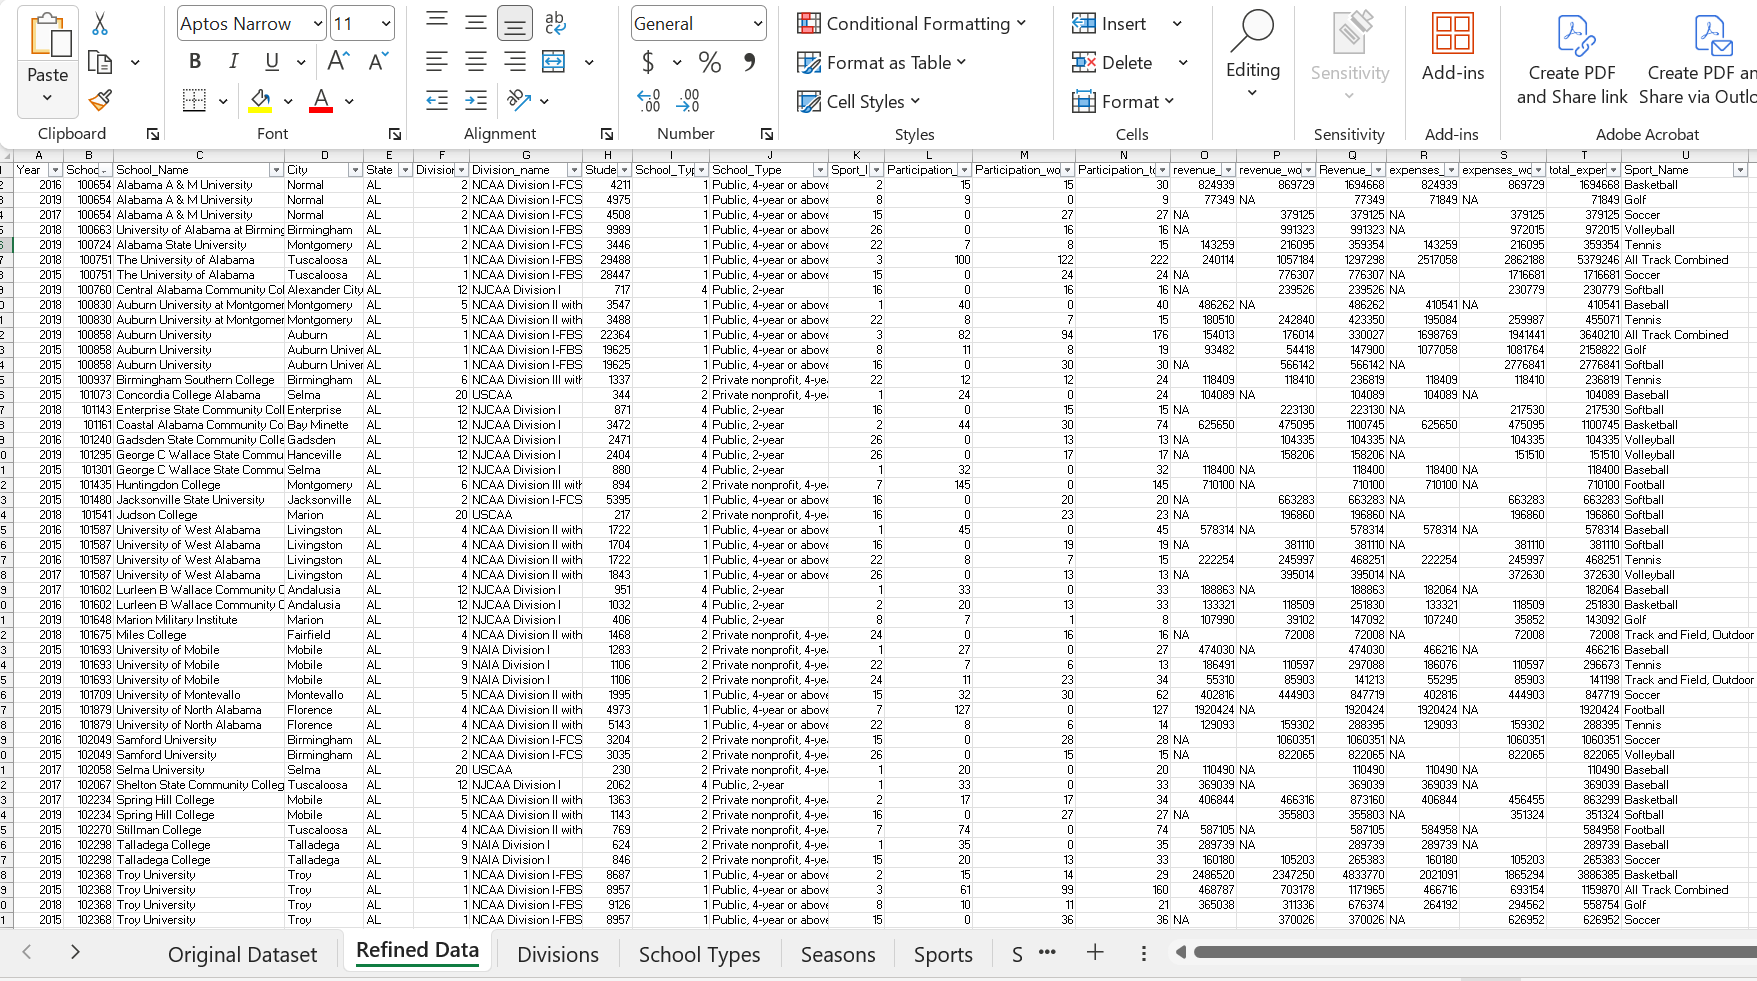Click the red font color swatch
Viewport: 1757px width, 981px height.
click(321, 100)
